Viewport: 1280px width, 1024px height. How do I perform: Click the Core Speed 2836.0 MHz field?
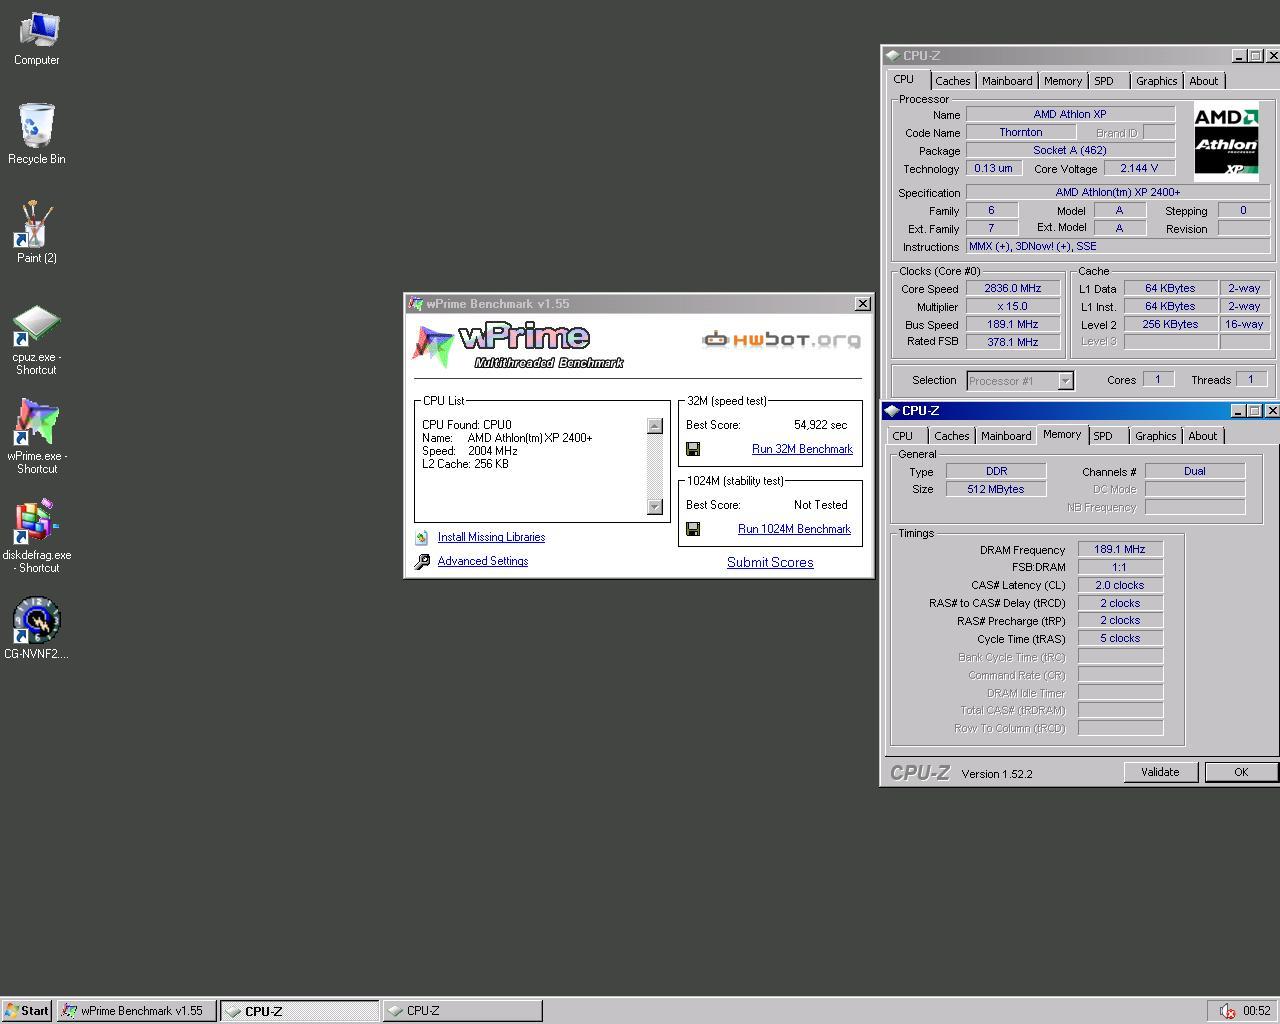1012,288
